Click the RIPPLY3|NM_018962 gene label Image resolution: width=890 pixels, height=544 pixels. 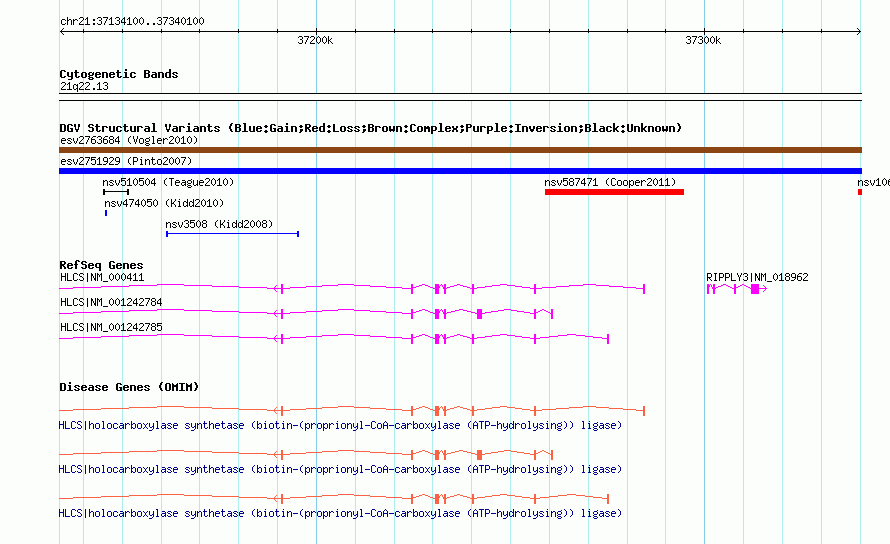pyautogui.click(x=757, y=278)
